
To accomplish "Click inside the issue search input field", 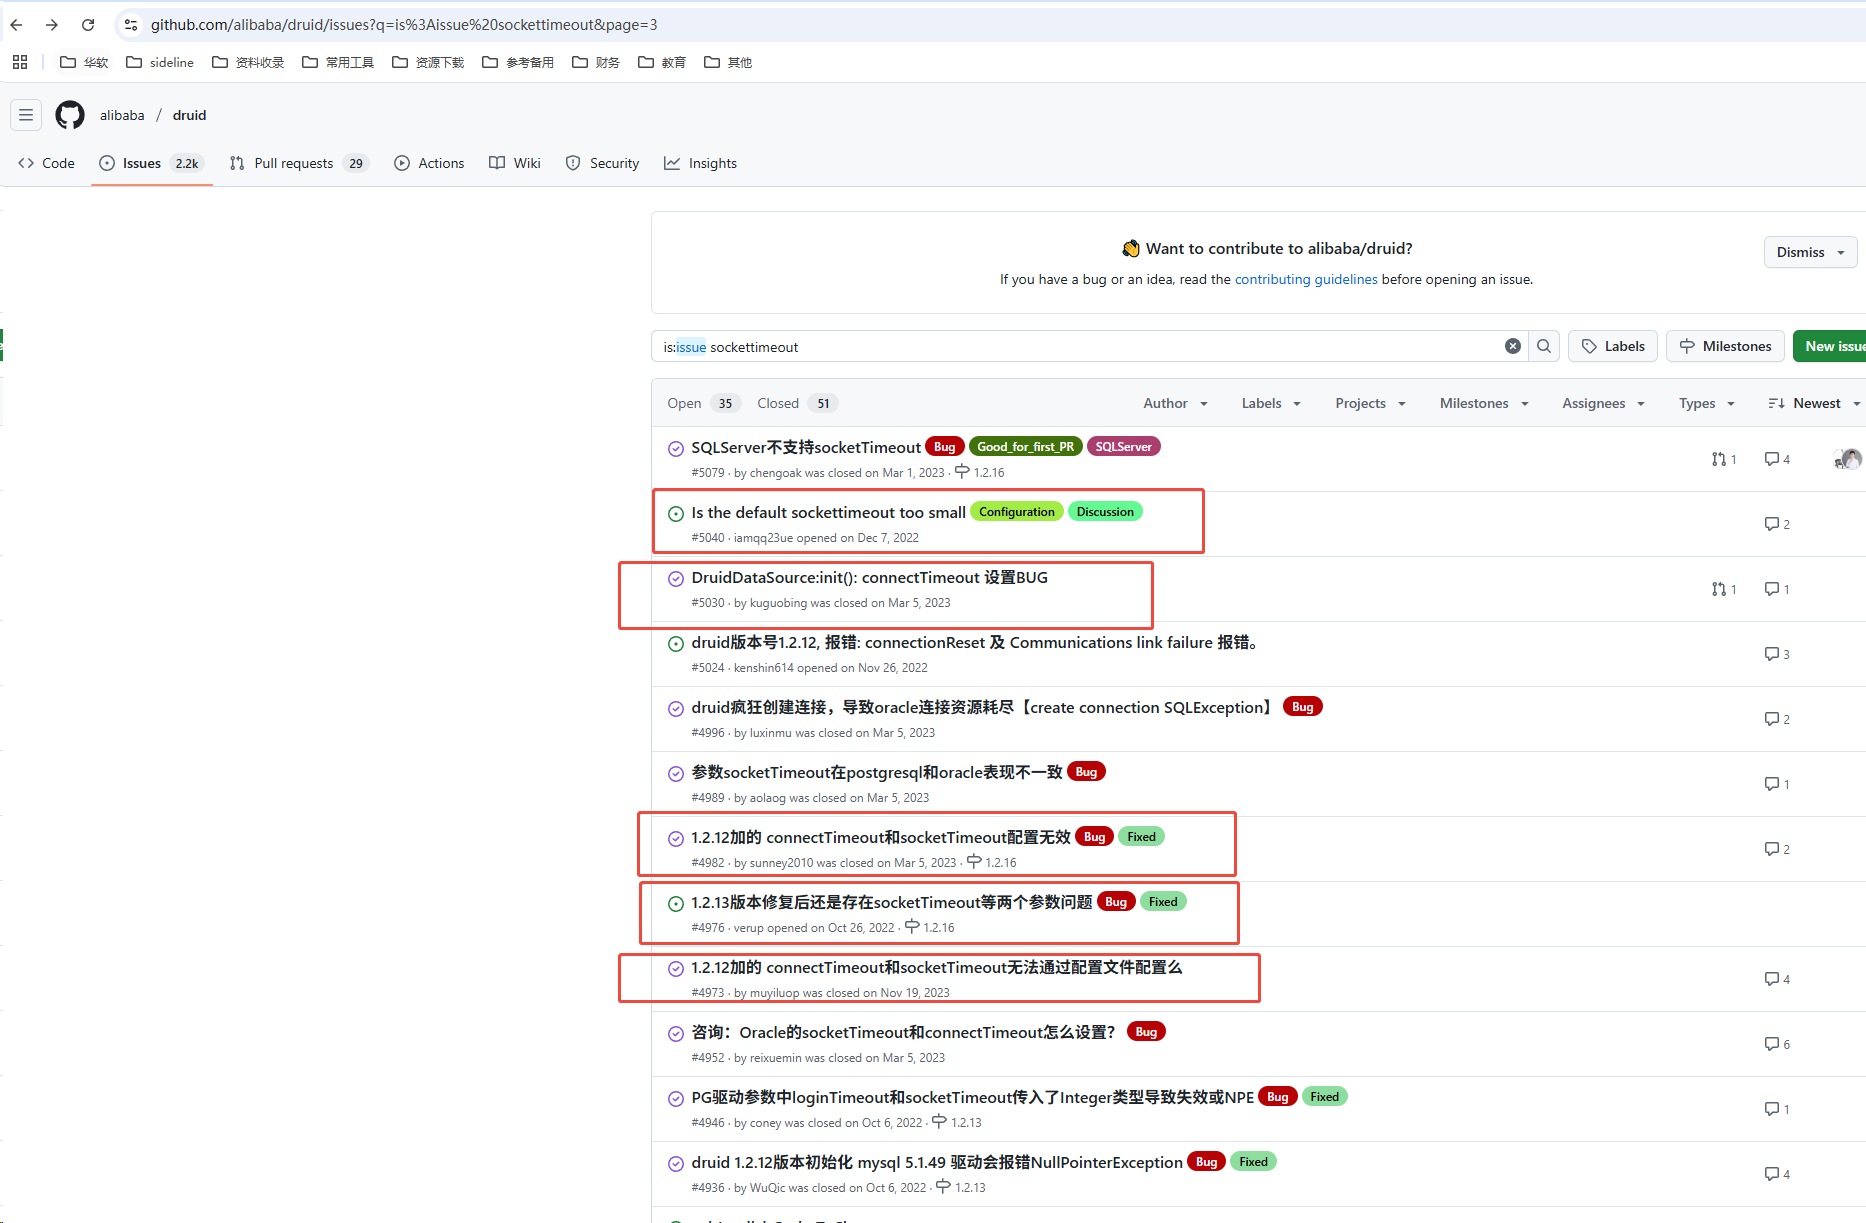I will coord(1000,346).
